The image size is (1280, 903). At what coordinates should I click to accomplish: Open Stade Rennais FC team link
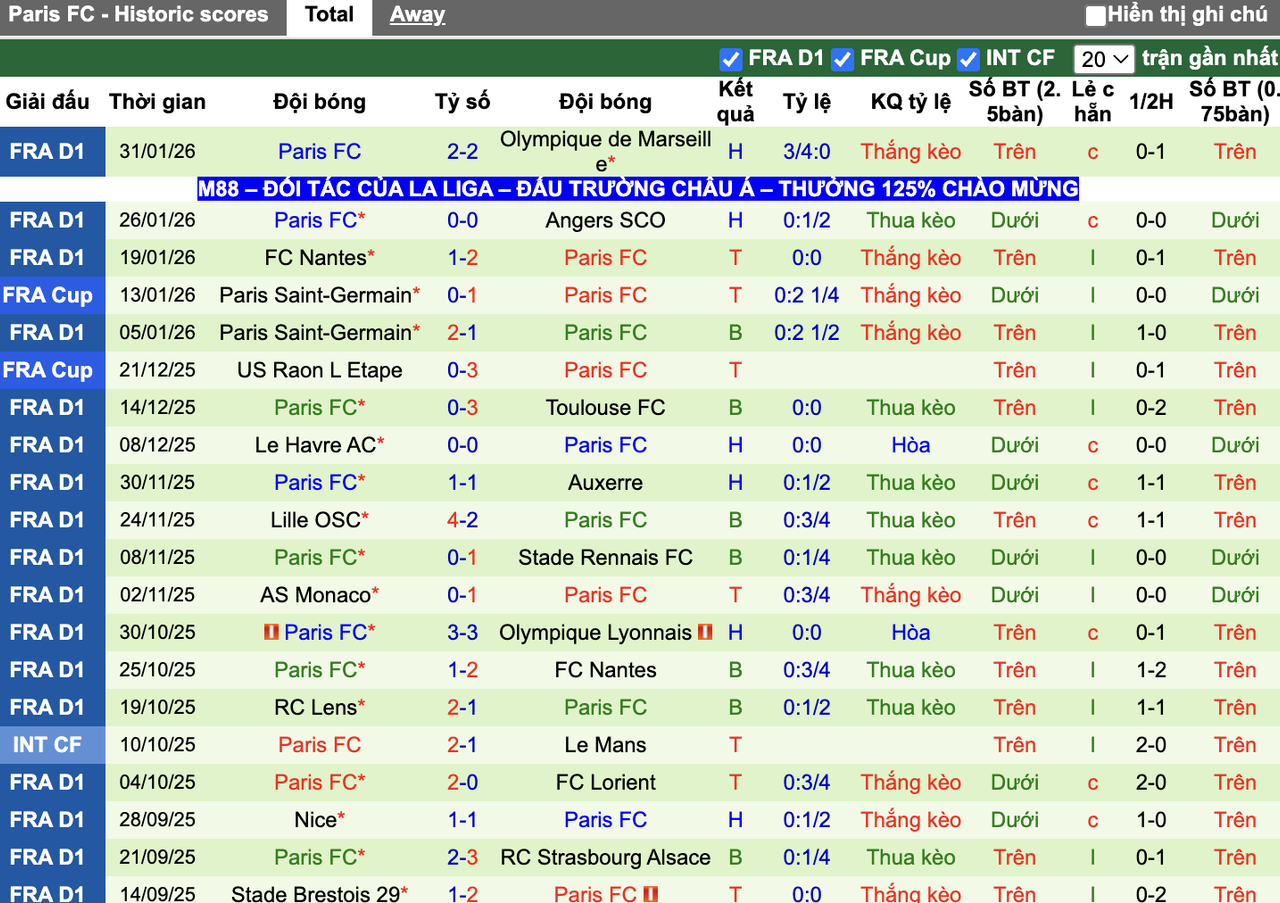(606, 557)
